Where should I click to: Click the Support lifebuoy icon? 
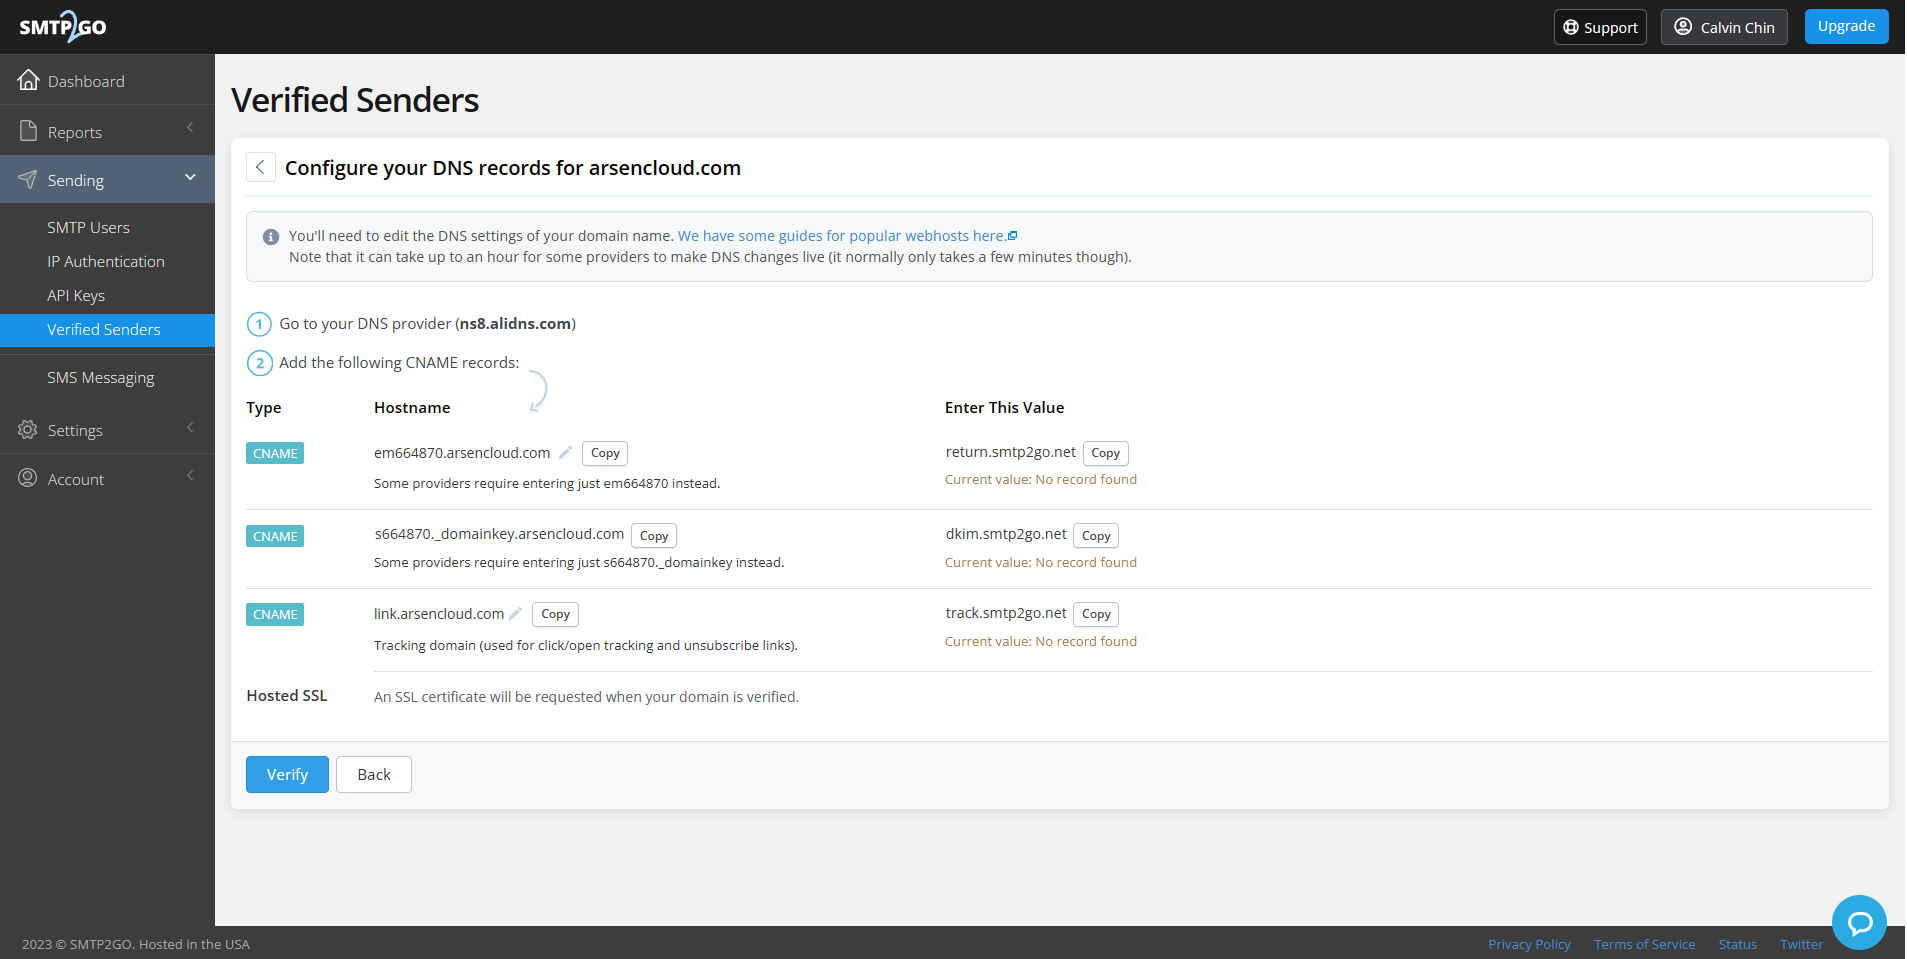[1571, 27]
